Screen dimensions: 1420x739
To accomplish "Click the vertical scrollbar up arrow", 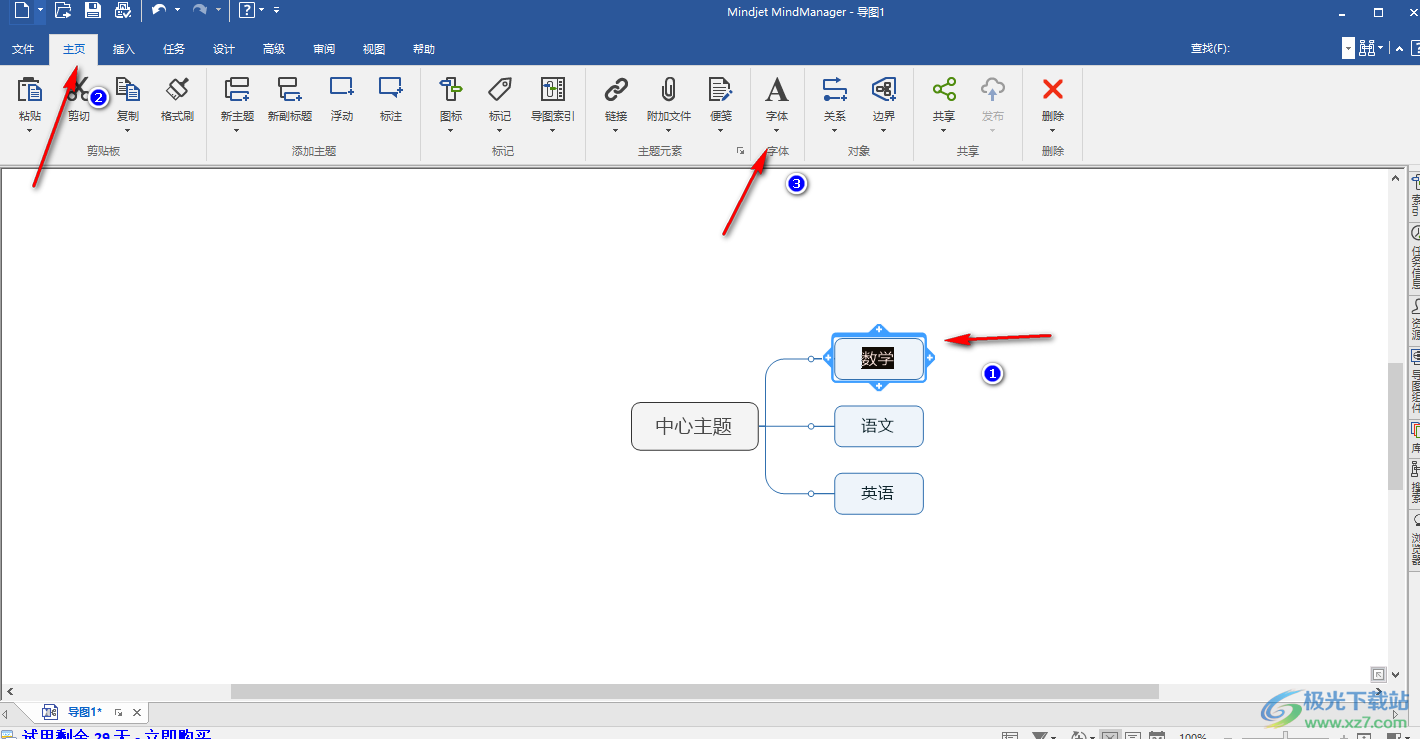I will click(1396, 178).
